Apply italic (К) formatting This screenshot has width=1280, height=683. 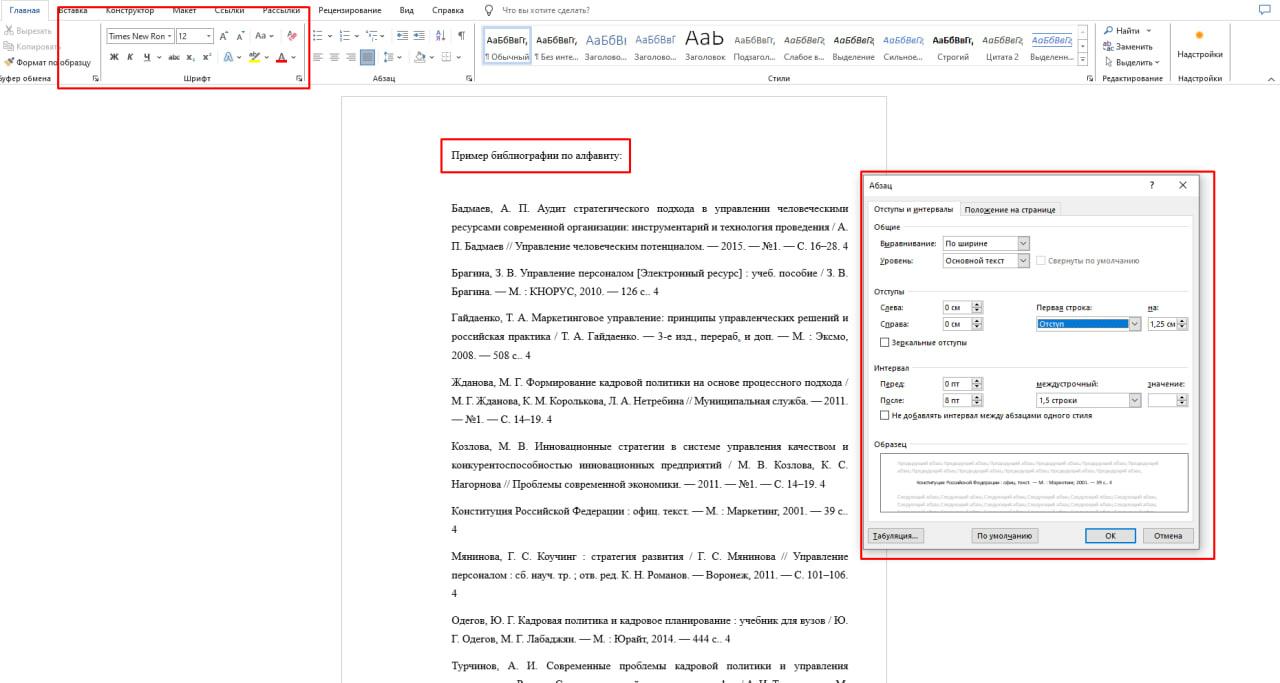[130, 57]
